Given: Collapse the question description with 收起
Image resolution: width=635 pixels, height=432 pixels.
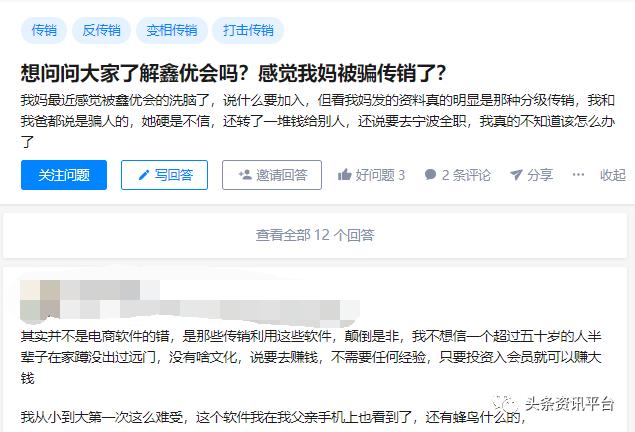Looking at the screenshot, I should click(x=613, y=175).
